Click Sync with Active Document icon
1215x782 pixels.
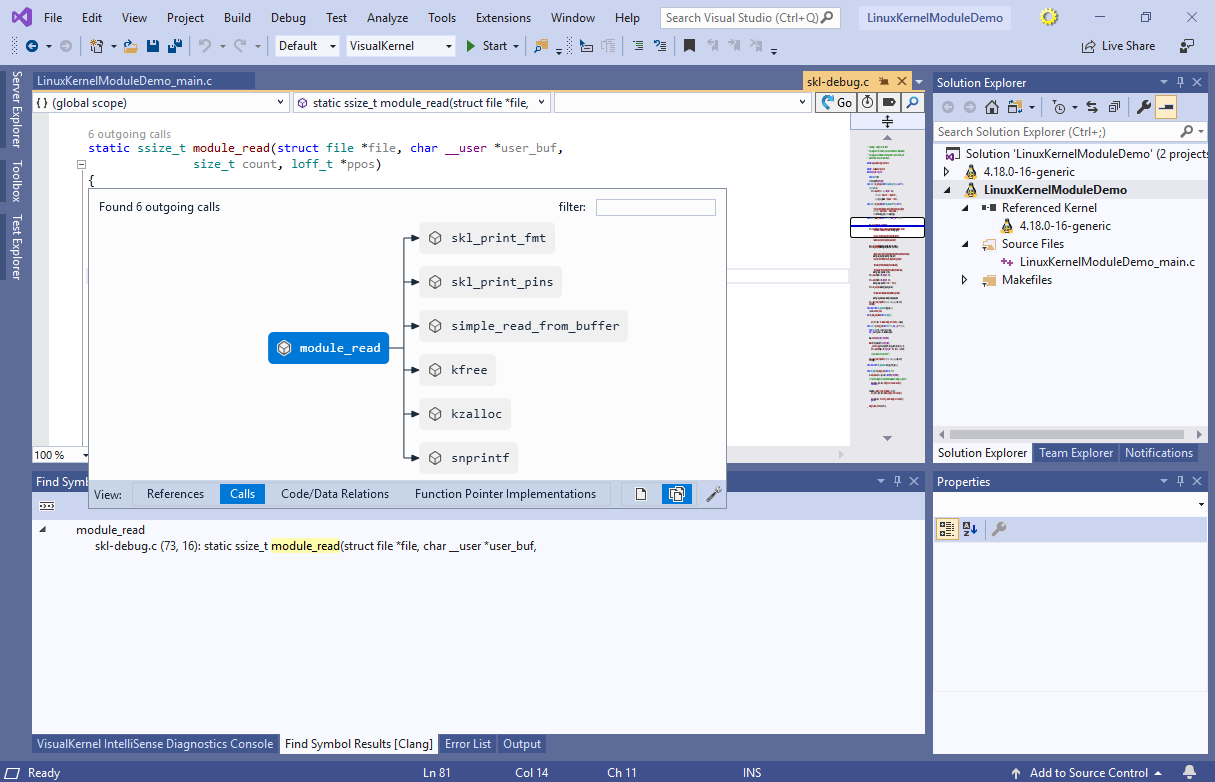point(1091,107)
